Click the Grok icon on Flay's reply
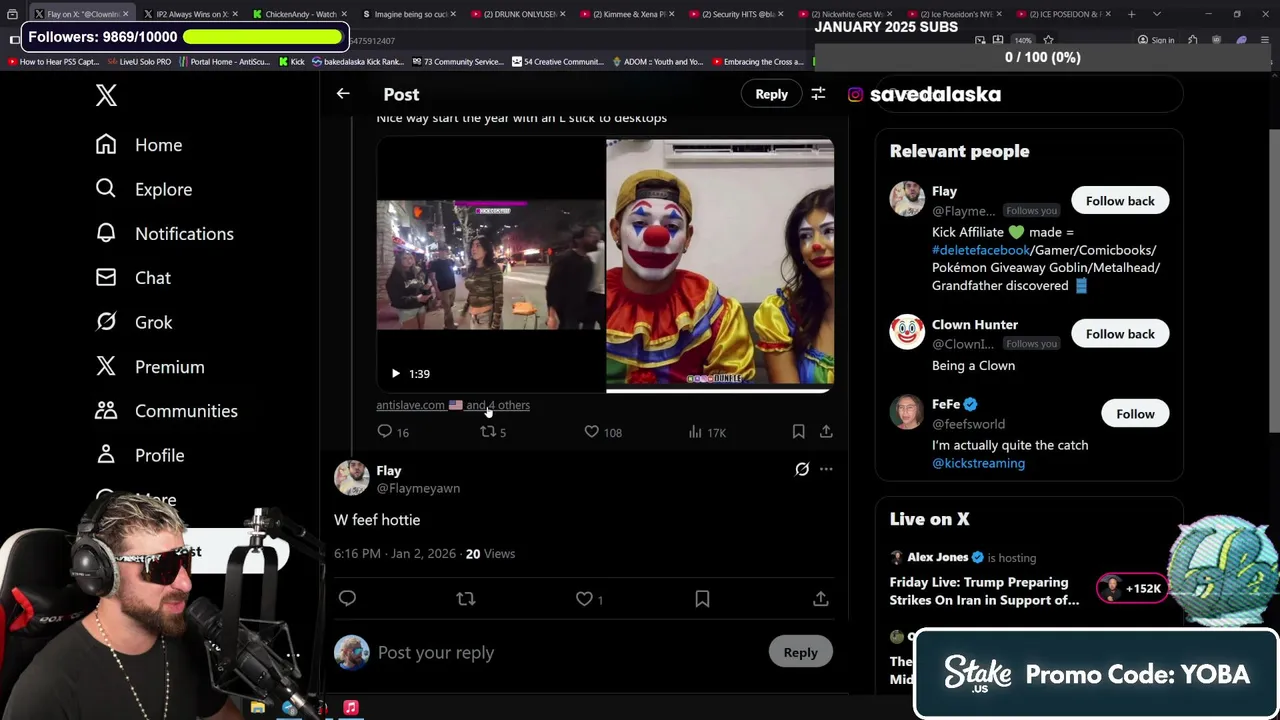This screenshot has width=1280, height=720. (802, 469)
